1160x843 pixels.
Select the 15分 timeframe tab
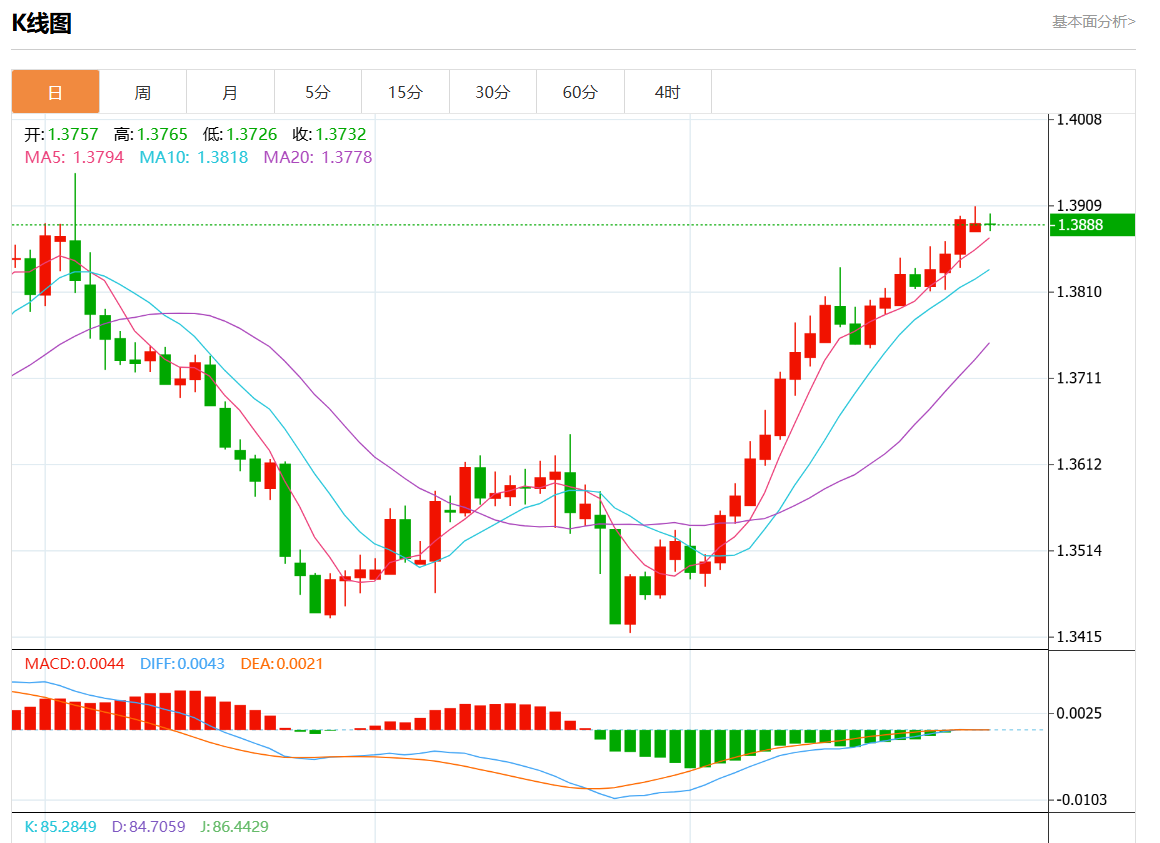[x=405, y=92]
